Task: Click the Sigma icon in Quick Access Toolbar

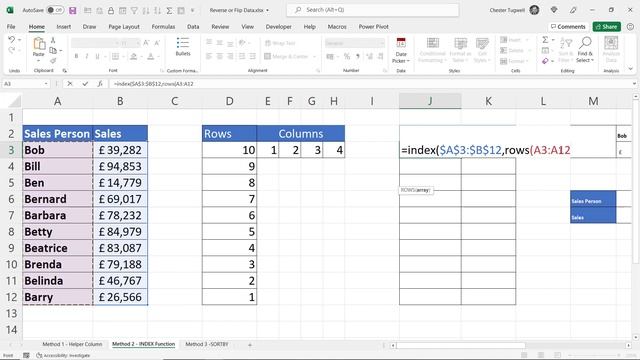Action: [169, 10]
